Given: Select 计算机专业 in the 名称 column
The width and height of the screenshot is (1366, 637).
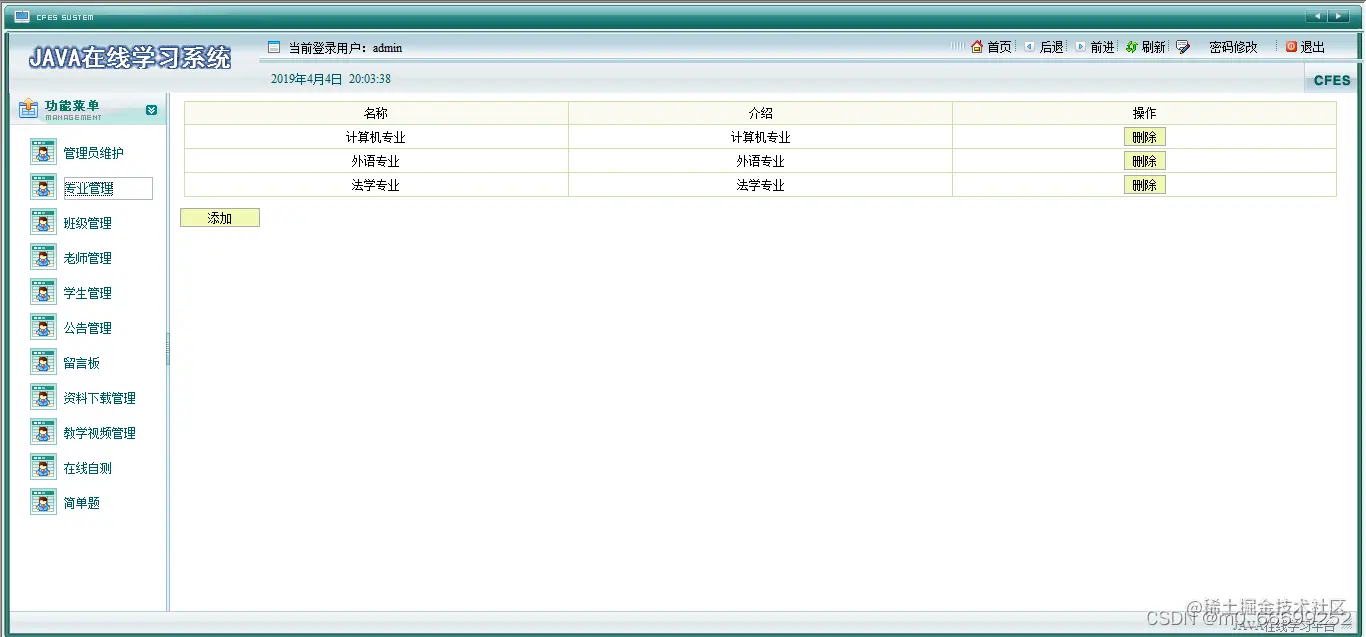Looking at the screenshot, I should pyautogui.click(x=376, y=137).
